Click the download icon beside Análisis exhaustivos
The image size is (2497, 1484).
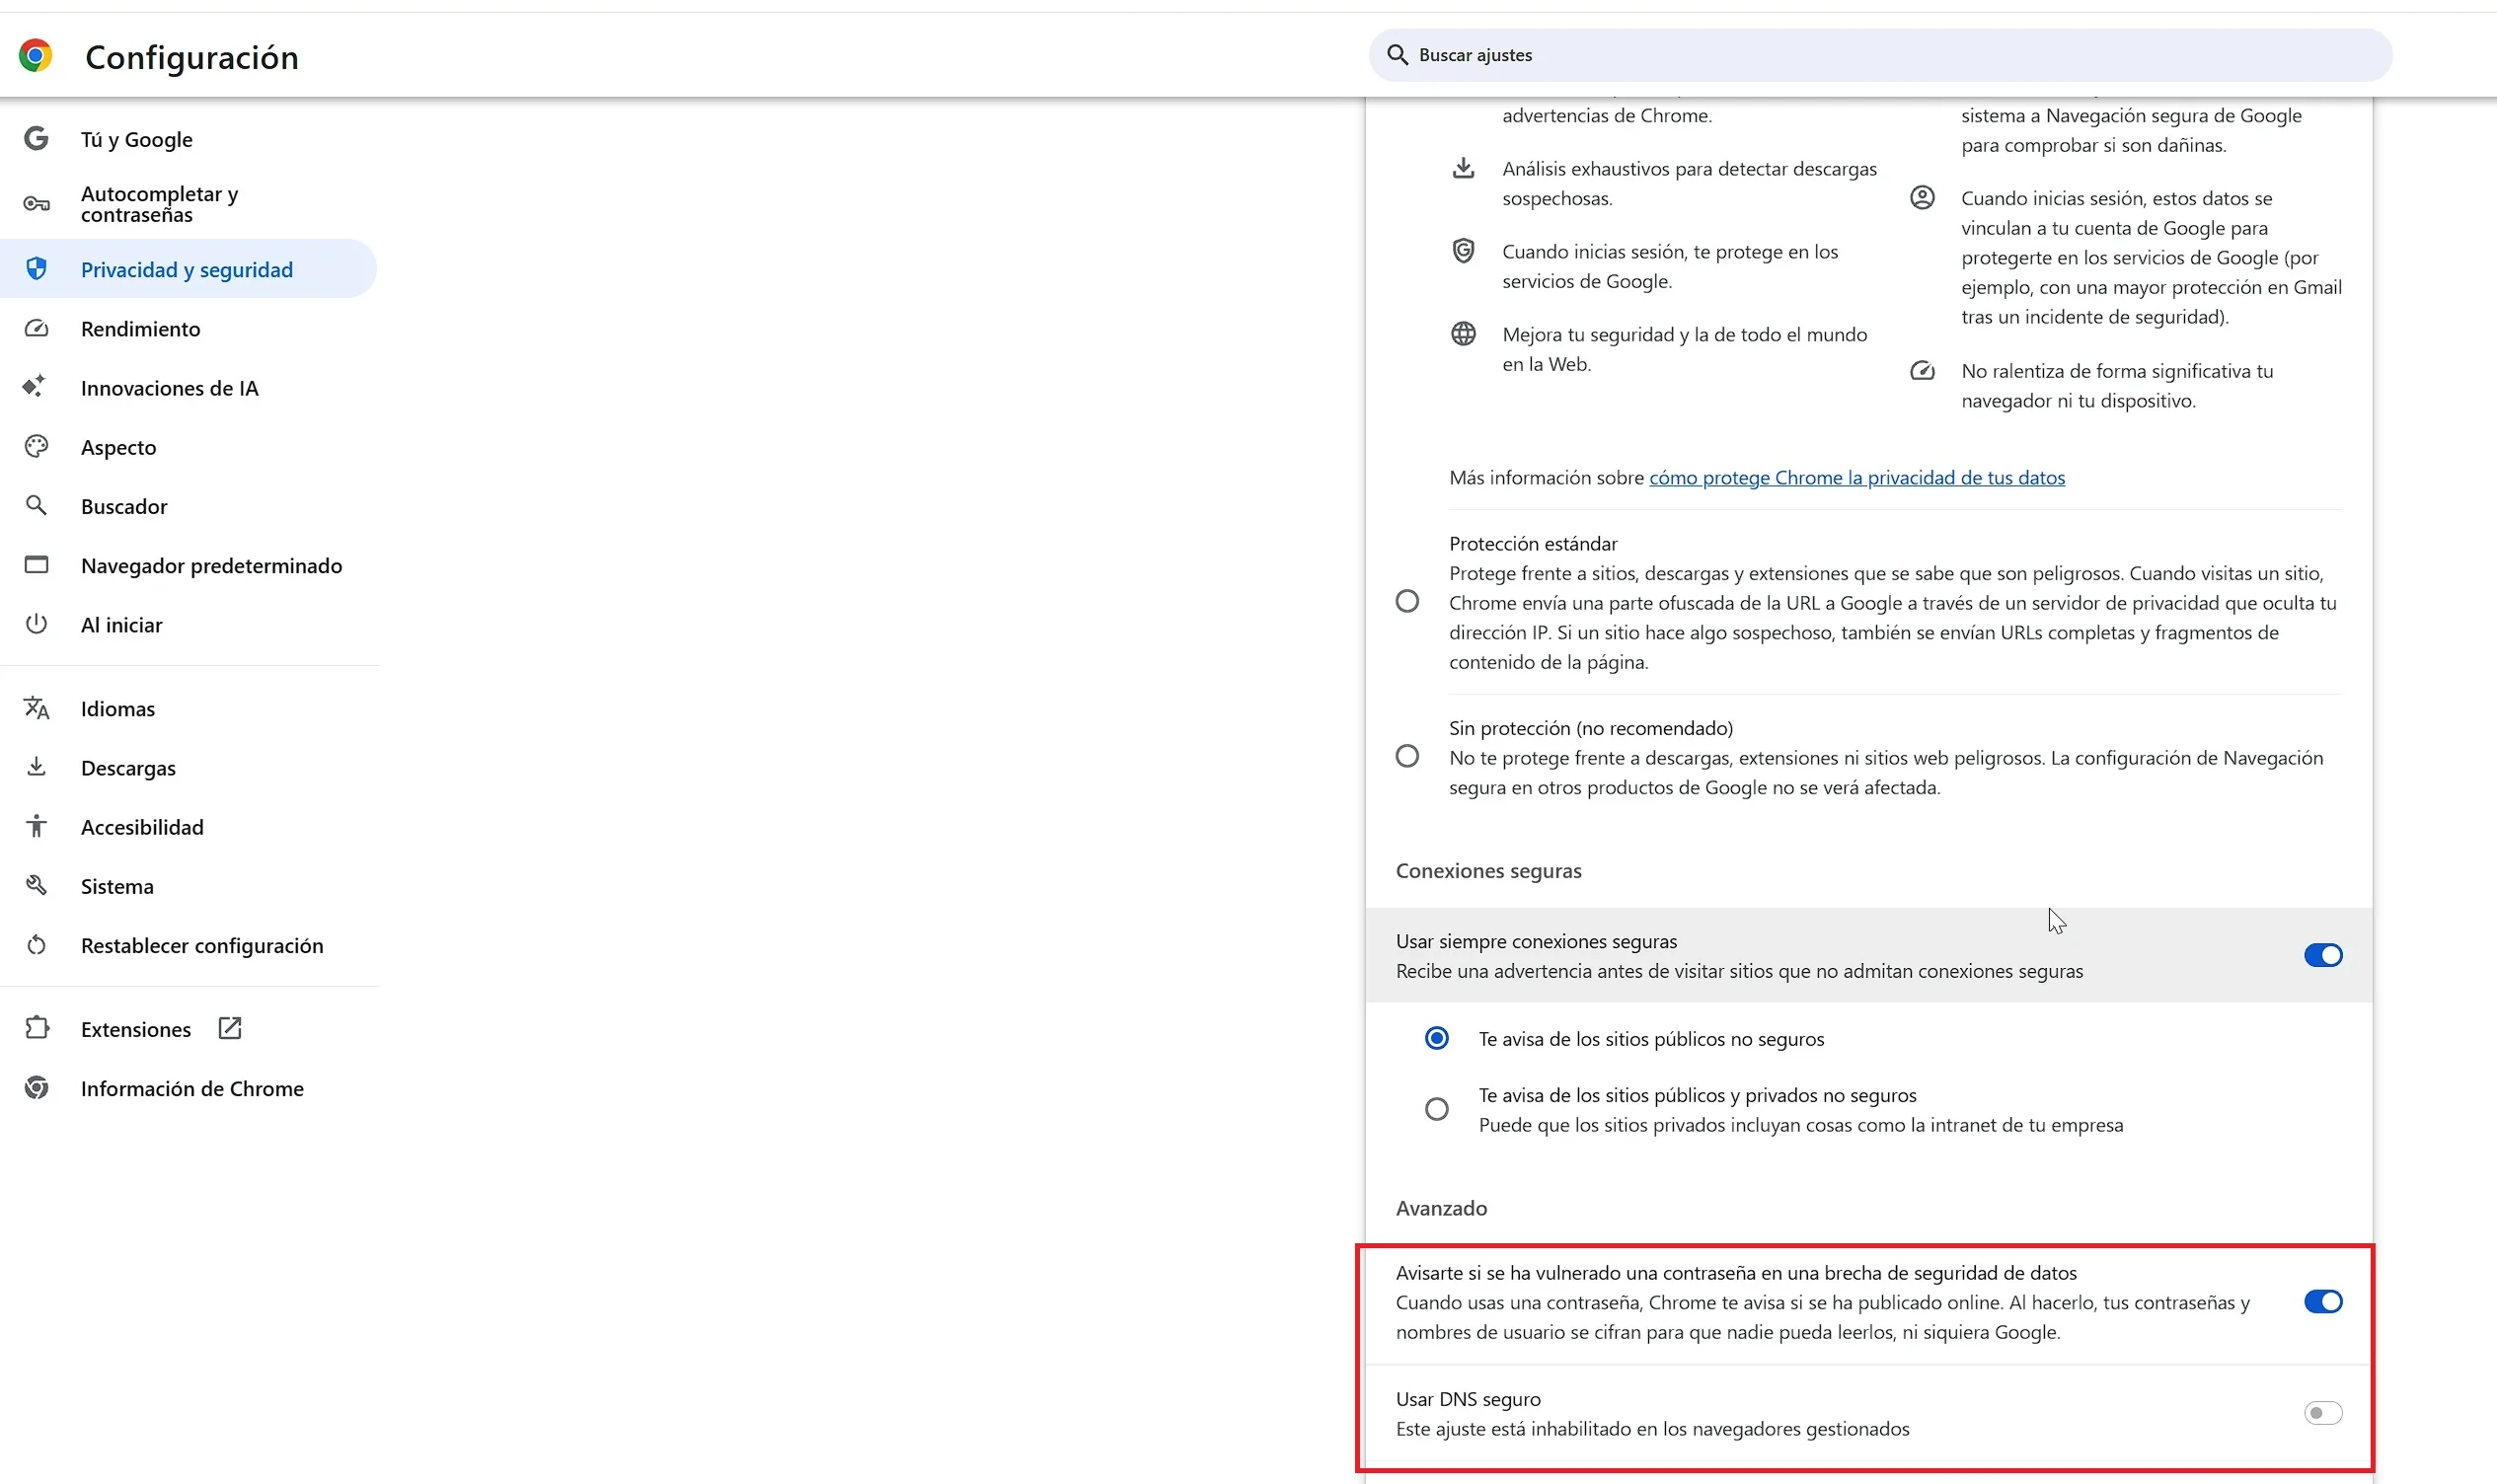pos(1463,168)
